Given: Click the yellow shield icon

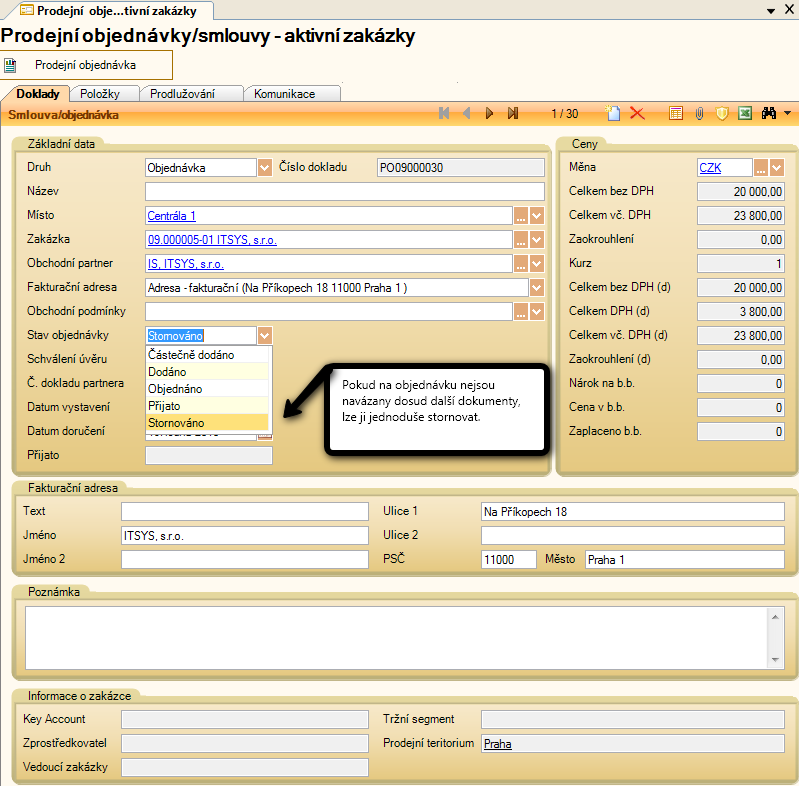Looking at the screenshot, I should (x=722, y=114).
